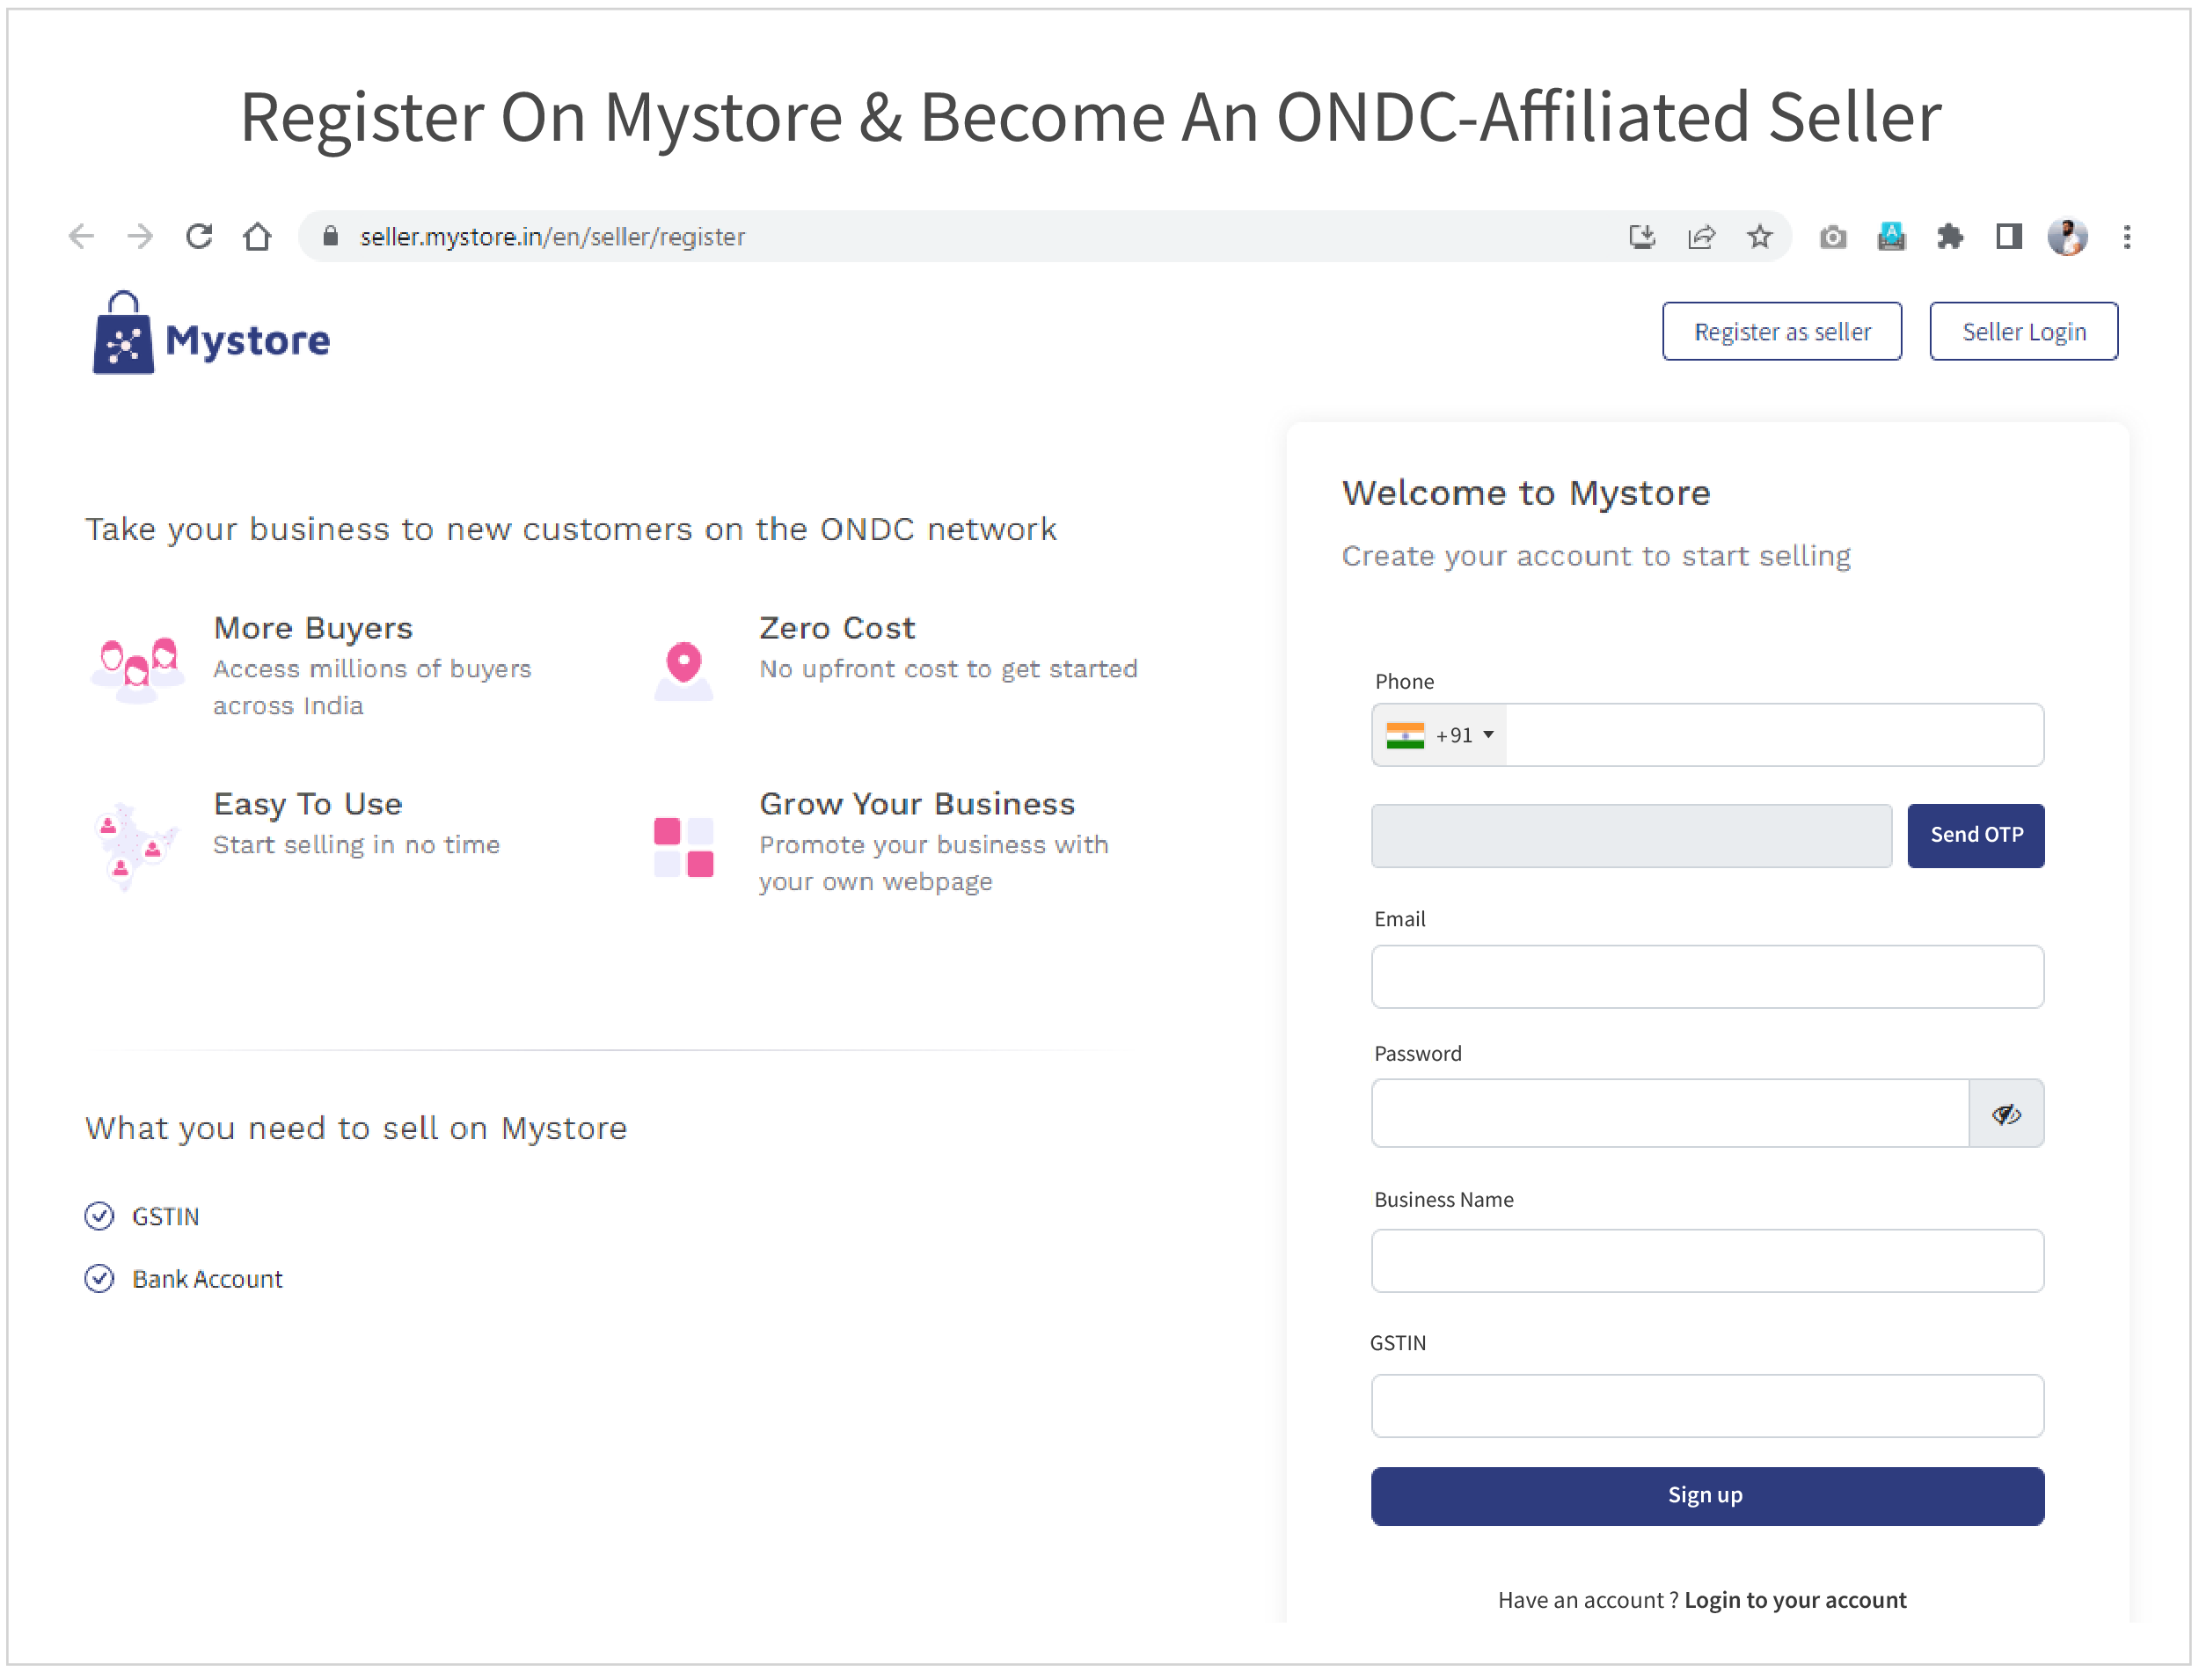
Task: Open the Chrome three-dot menu
Action: click(2127, 236)
